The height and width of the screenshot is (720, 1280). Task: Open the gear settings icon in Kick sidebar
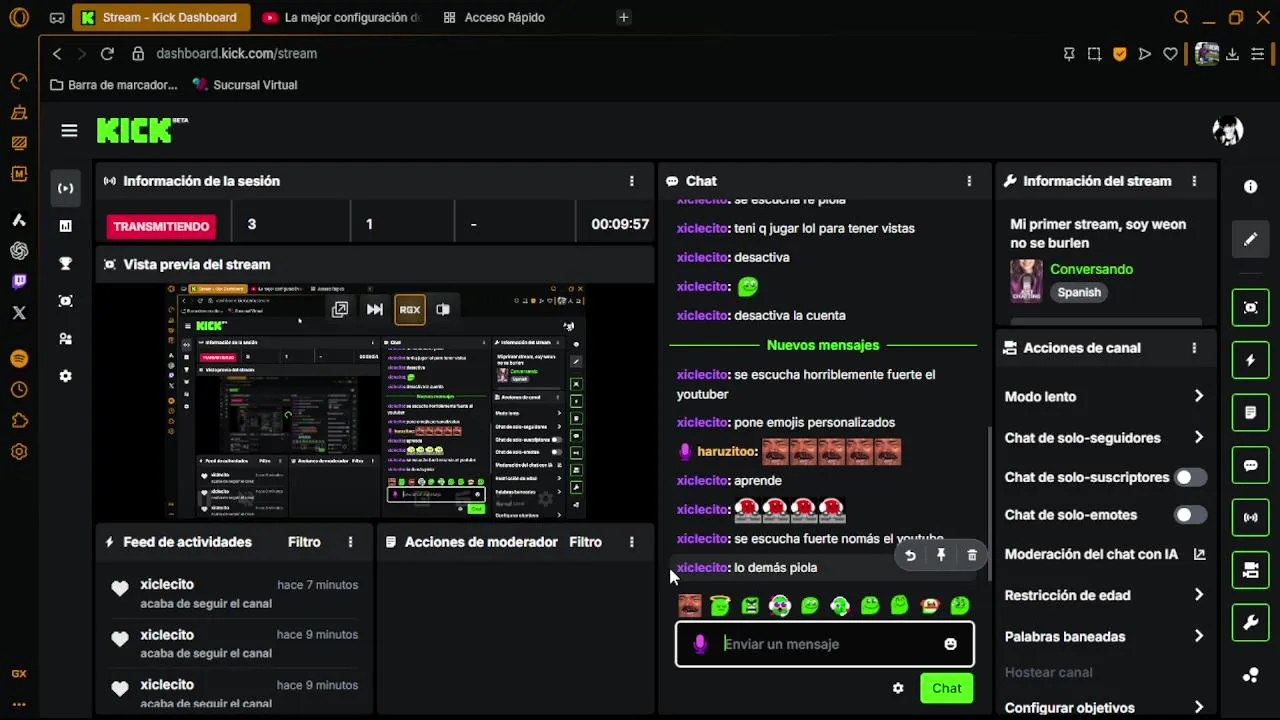click(x=66, y=376)
